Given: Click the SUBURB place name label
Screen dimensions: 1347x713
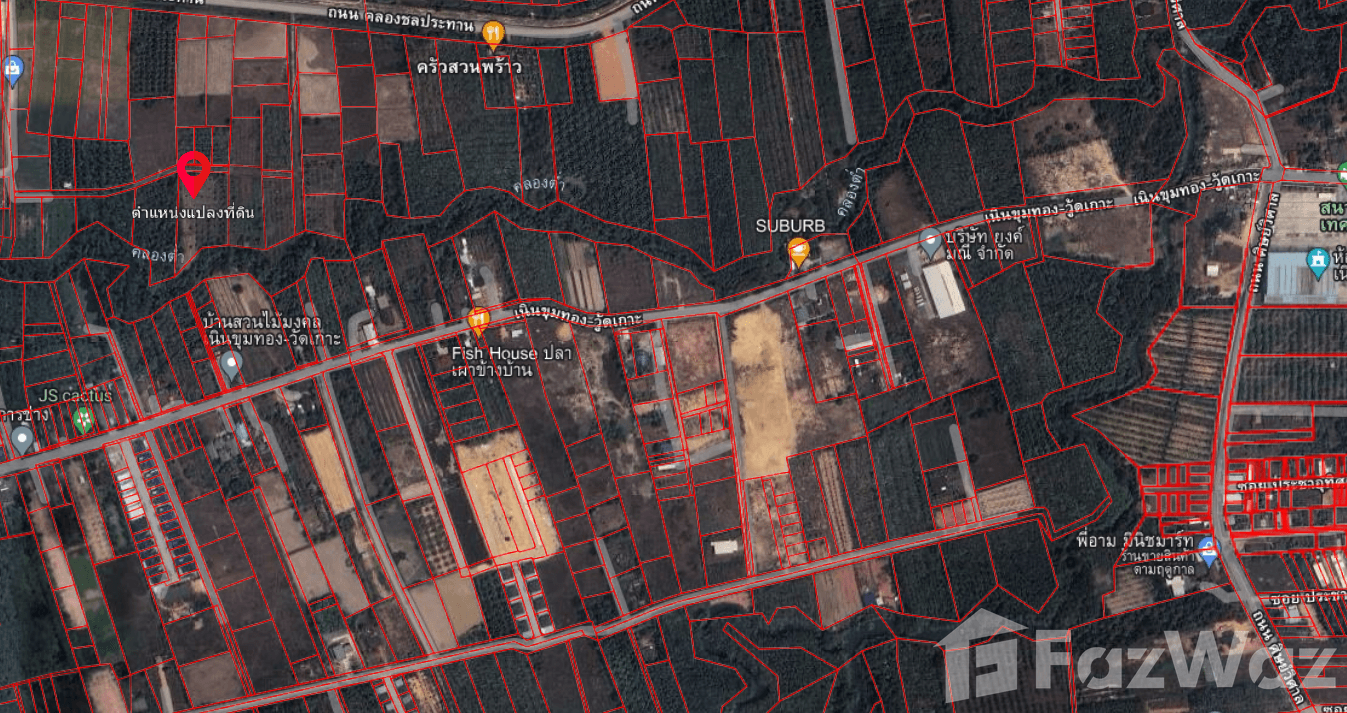Looking at the screenshot, I should click(x=790, y=226).
